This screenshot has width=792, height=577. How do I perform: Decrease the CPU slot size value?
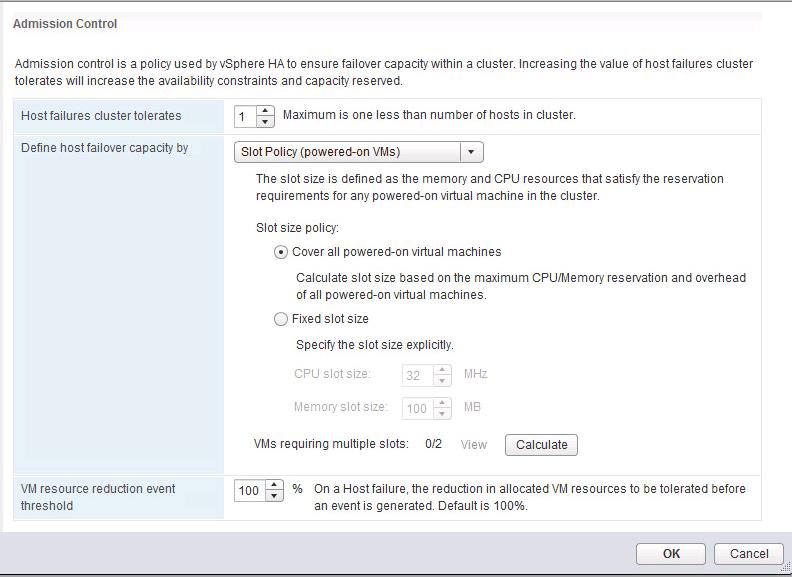coord(442,381)
